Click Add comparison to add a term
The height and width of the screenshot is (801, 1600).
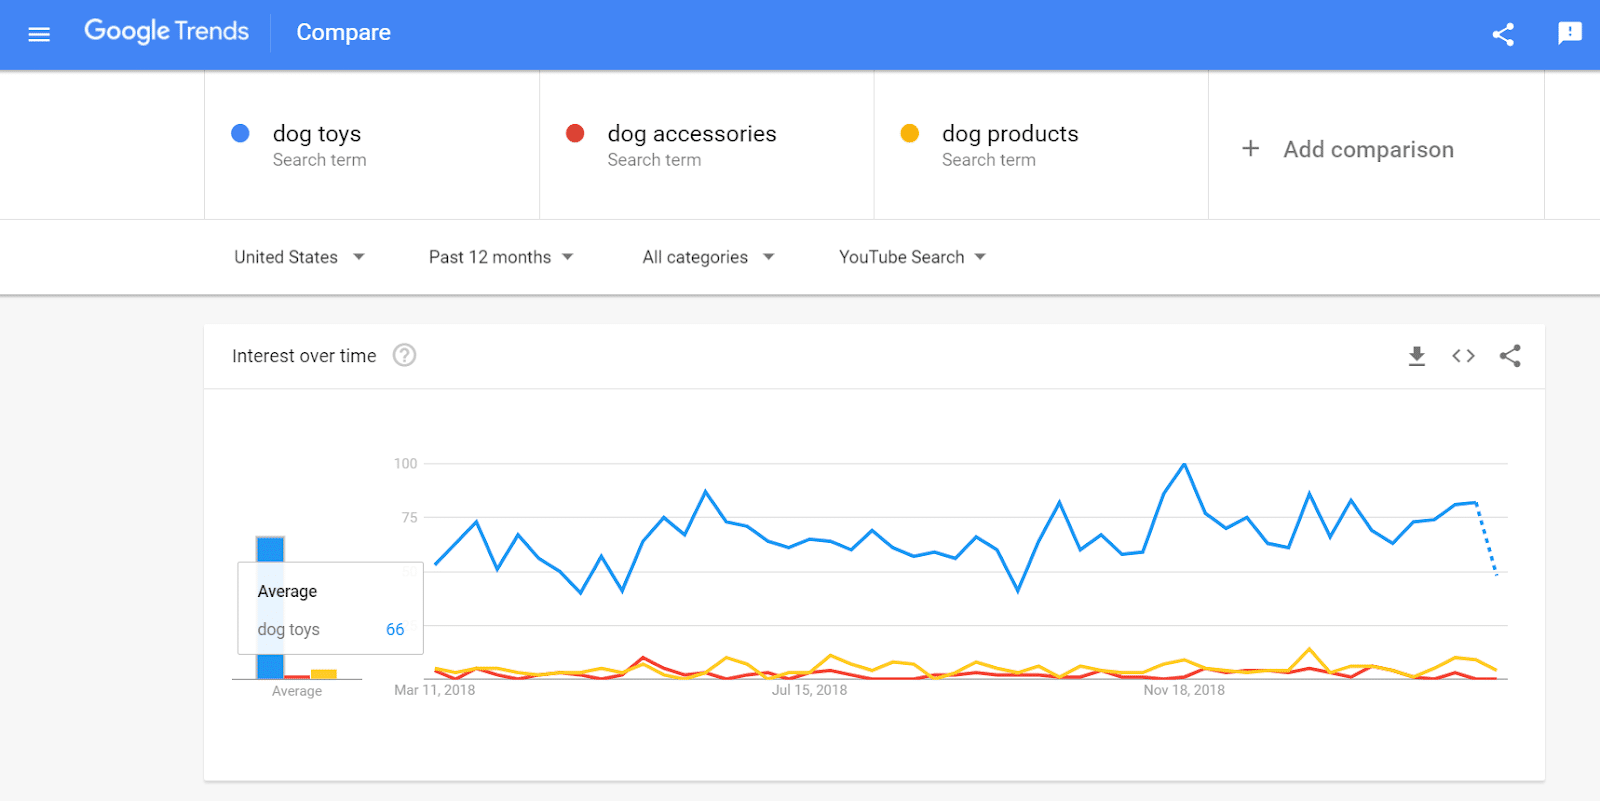coord(1368,149)
